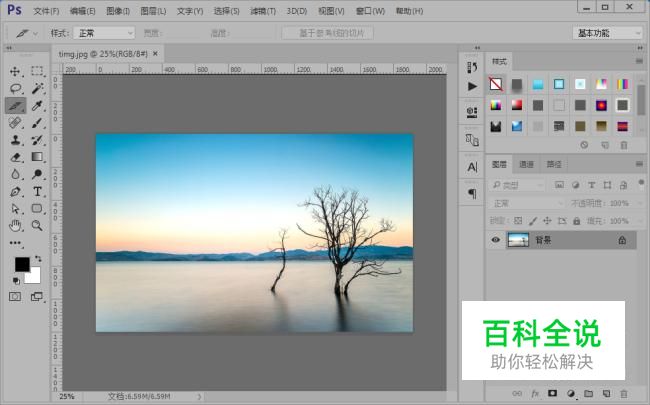Click the 背景 layer thumbnail
This screenshot has height=405, width=650.
tap(518, 240)
